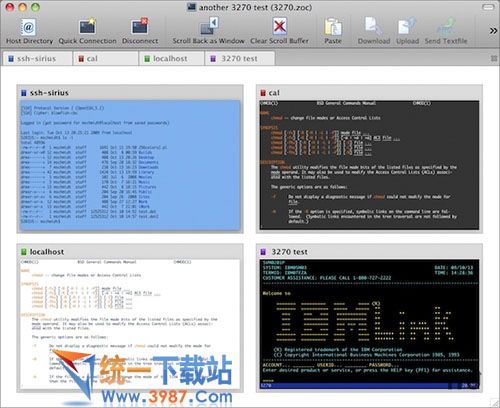Click the 3270 test thumbnail title text

289,252
